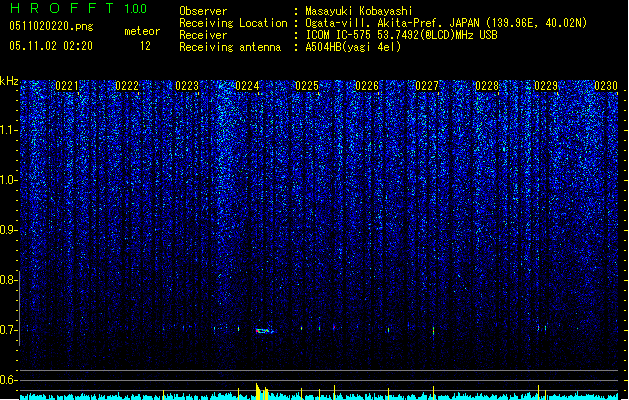Click the long bright meteor echo after 0224
The width and height of the screenshot is (629, 400).
pyautogui.click(x=264, y=331)
